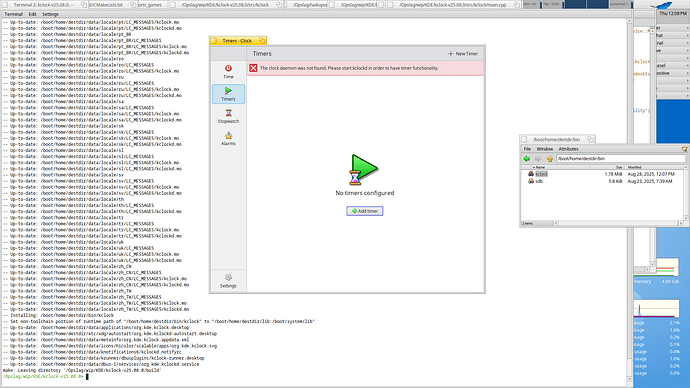Image resolution: width=690 pixels, height=388 pixels.
Task: Select the sdb file name
Action: point(539,181)
